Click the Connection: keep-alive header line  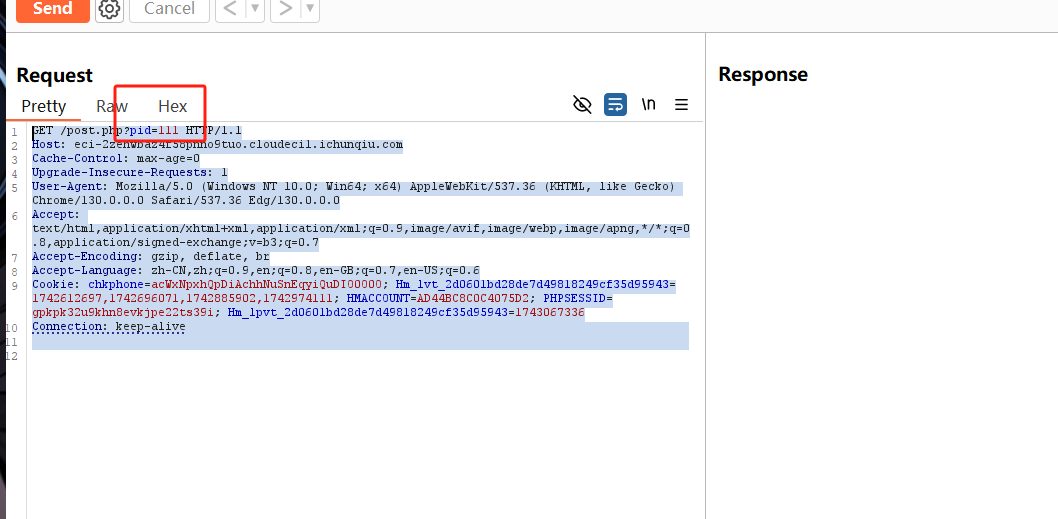pos(108,327)
